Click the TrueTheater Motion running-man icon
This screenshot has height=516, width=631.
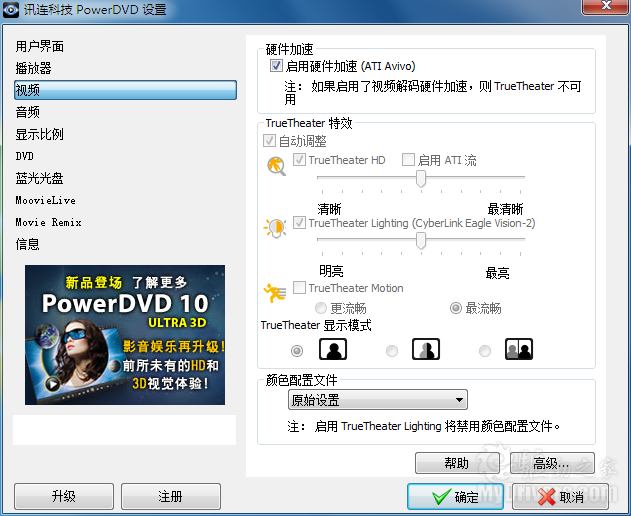[274, 293]
